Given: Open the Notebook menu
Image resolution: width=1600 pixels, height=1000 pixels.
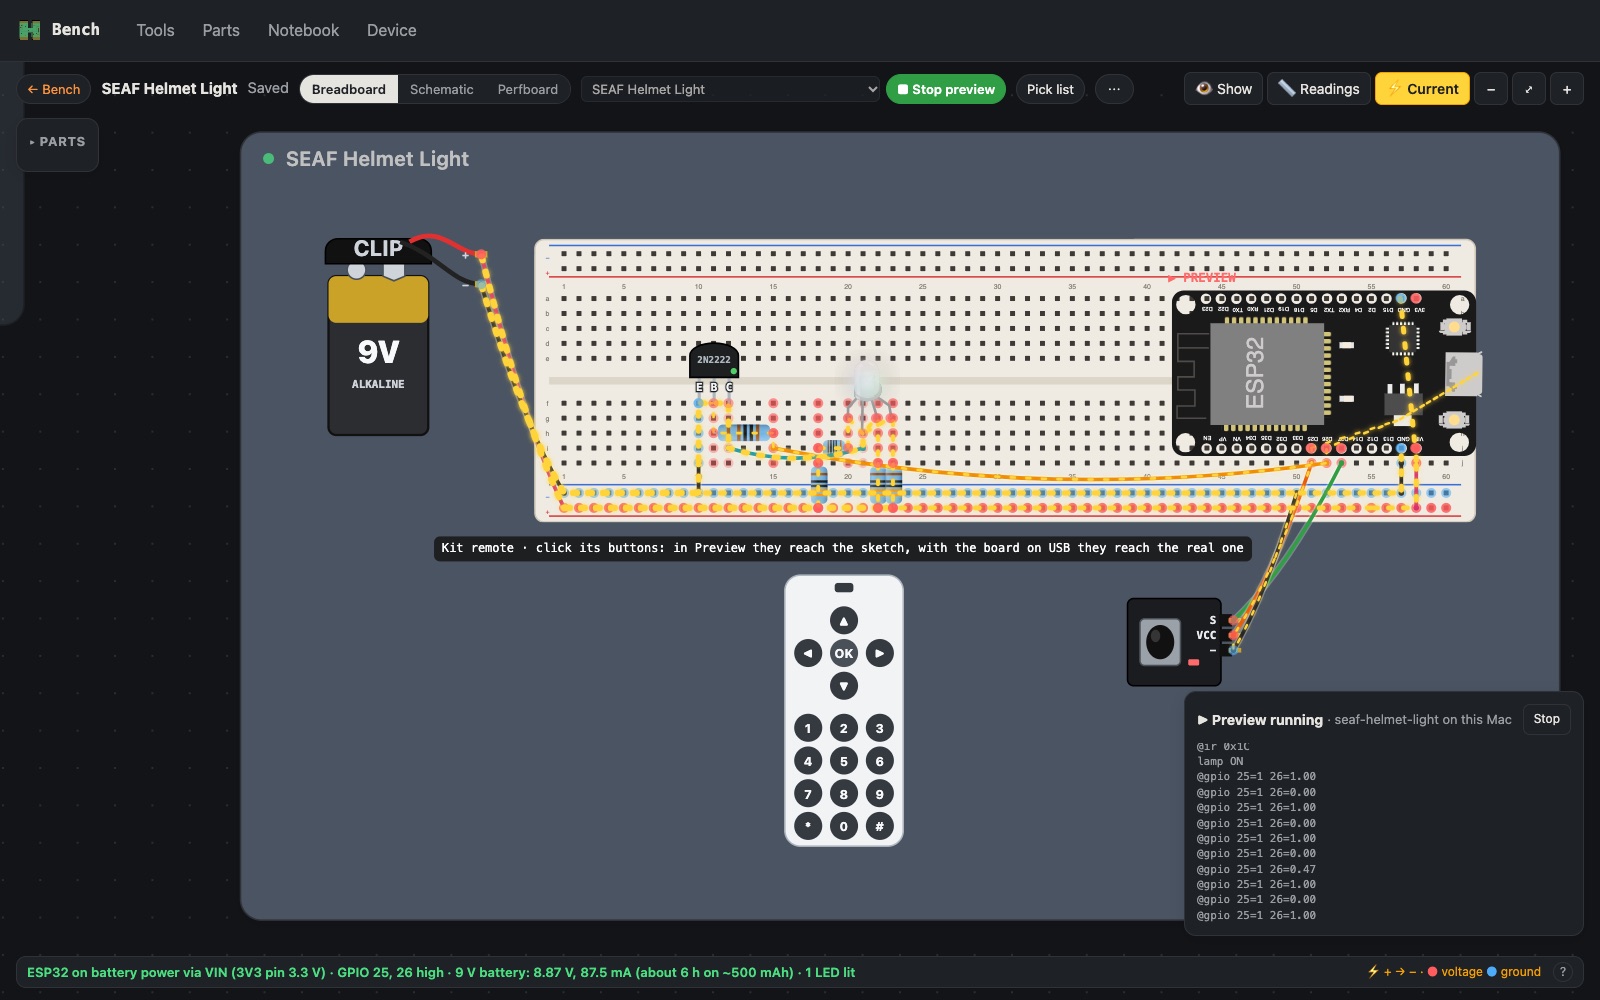Looking at the screenshot, I should [x=303, y=30].
